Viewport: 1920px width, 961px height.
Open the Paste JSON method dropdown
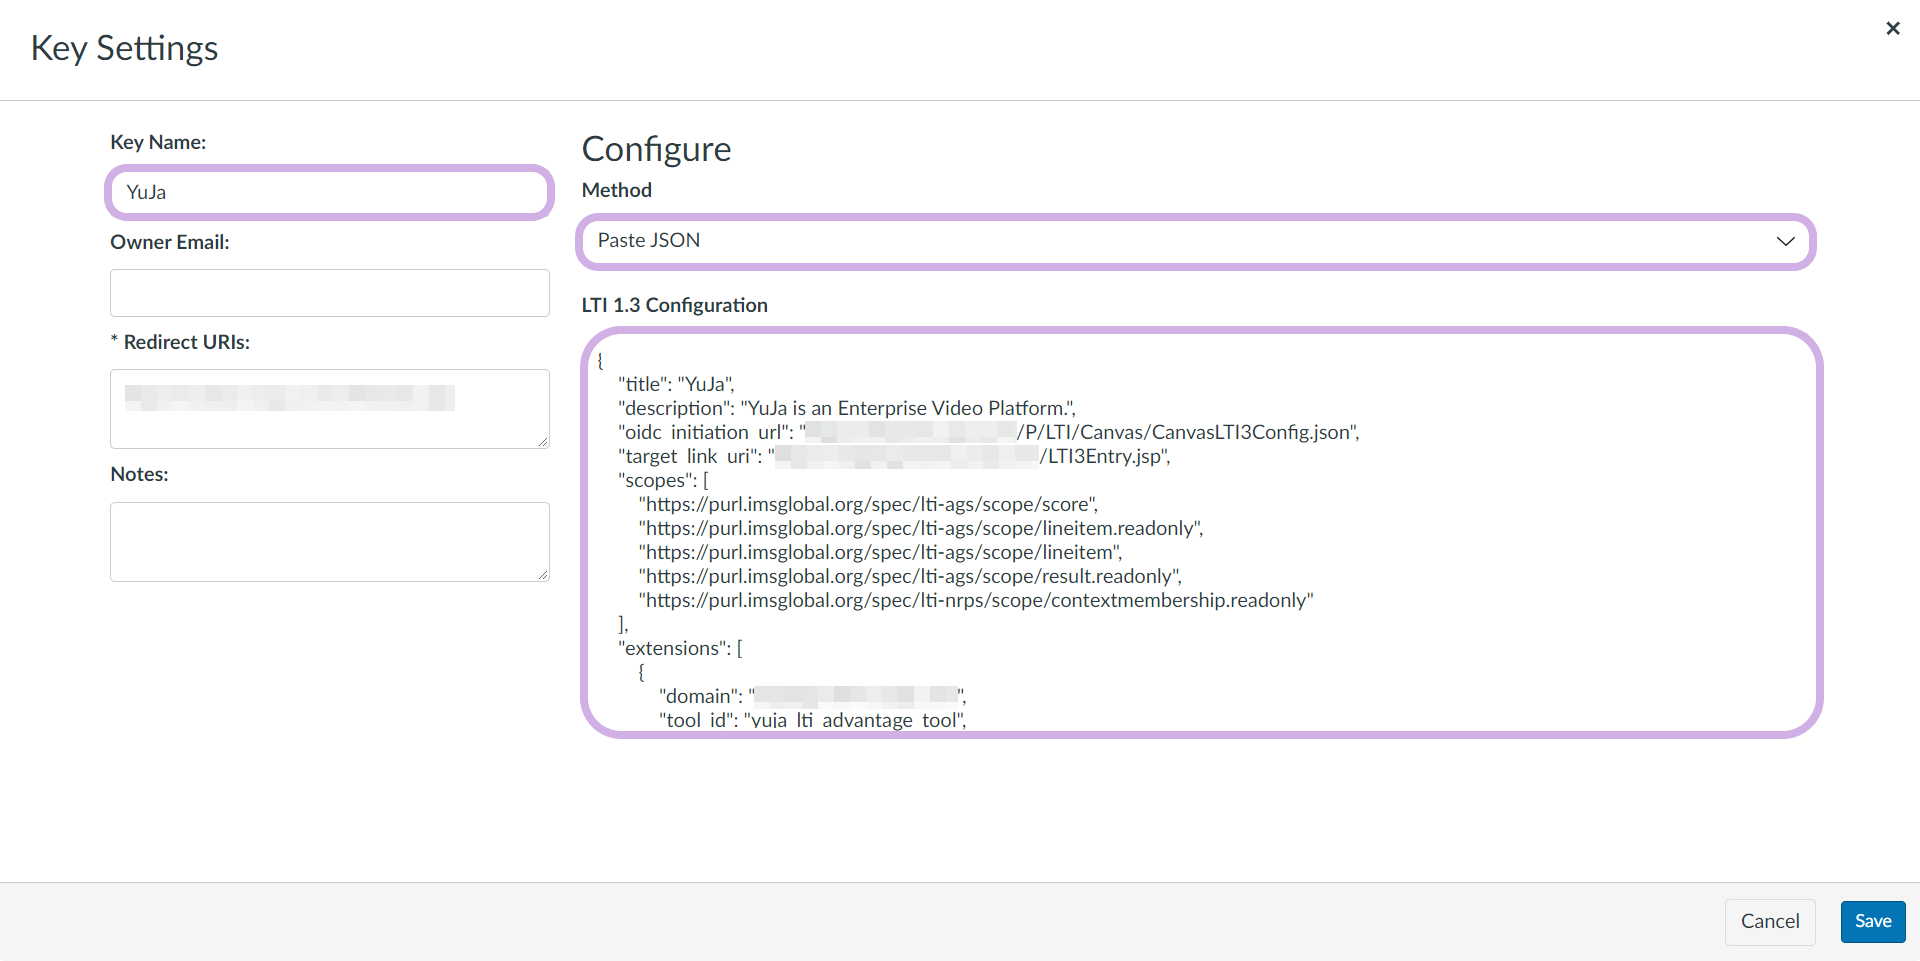coord(1195,241)
